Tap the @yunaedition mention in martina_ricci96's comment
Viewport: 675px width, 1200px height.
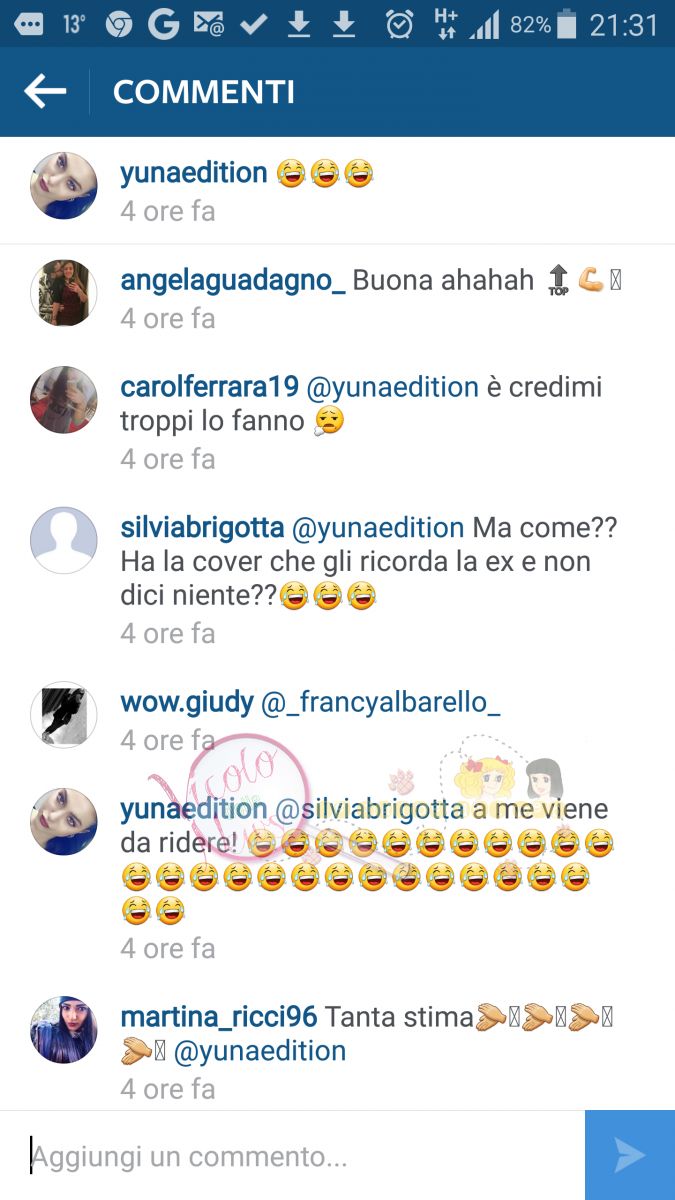click(259, 1052)
